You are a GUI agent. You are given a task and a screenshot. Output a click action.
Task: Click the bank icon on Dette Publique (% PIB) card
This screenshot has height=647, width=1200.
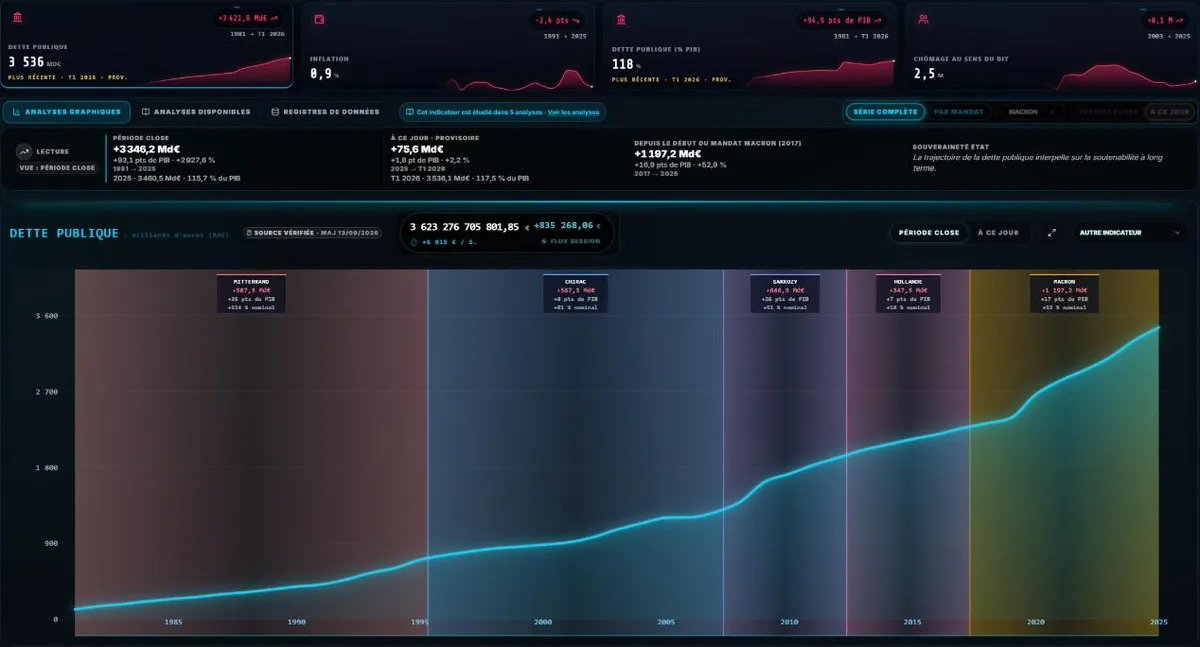pos(622,19)
